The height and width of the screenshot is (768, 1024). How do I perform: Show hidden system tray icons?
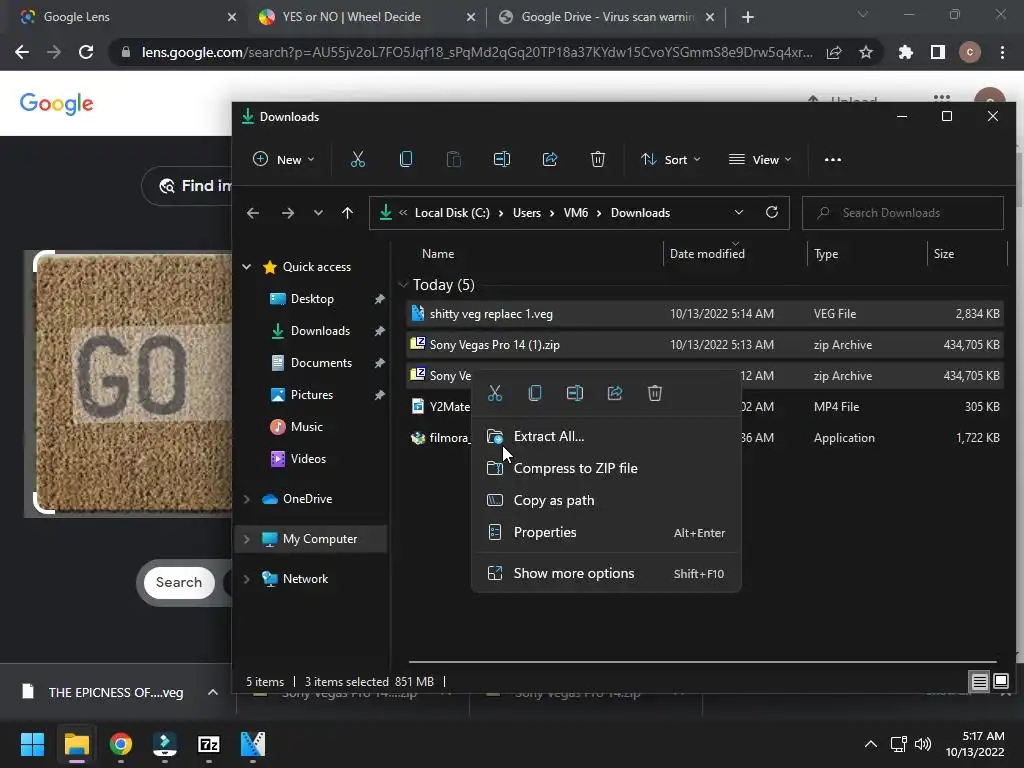click(x=871, y=744)
